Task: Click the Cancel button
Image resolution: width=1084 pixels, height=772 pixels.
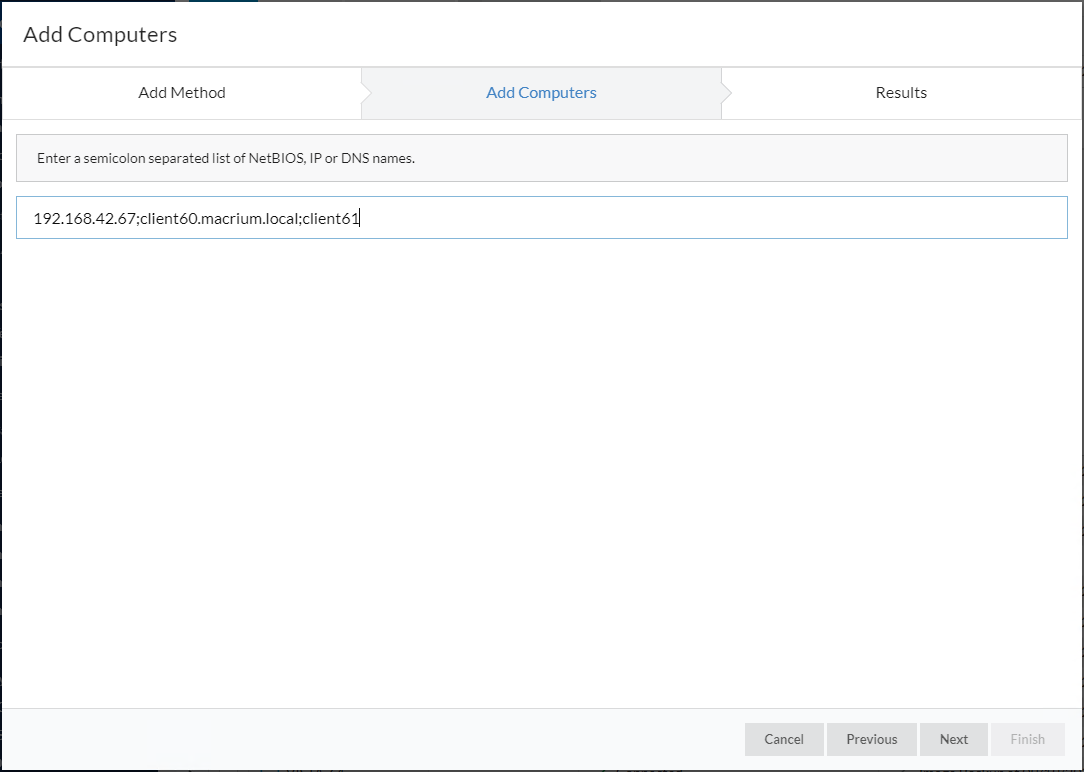Action: [x=784, y=739]
